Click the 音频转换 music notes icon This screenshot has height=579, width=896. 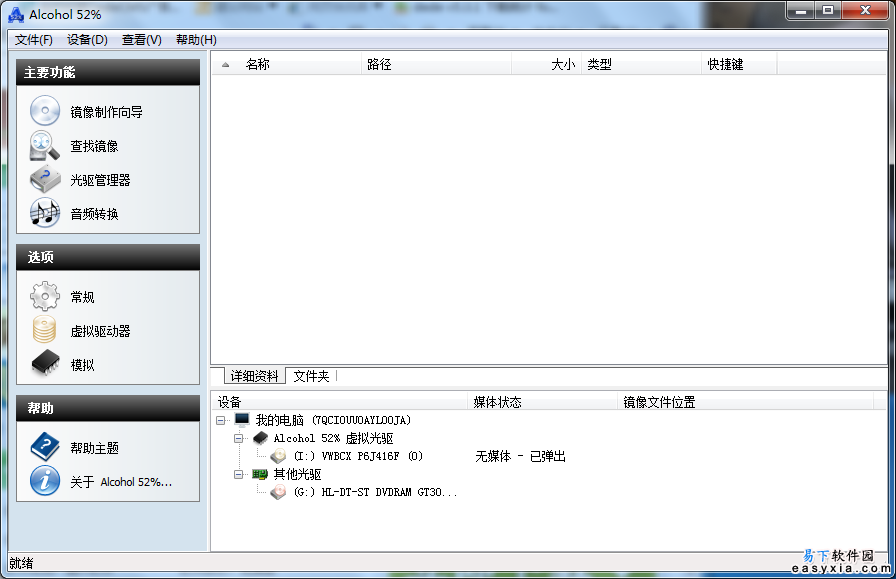tap(45, 213)
